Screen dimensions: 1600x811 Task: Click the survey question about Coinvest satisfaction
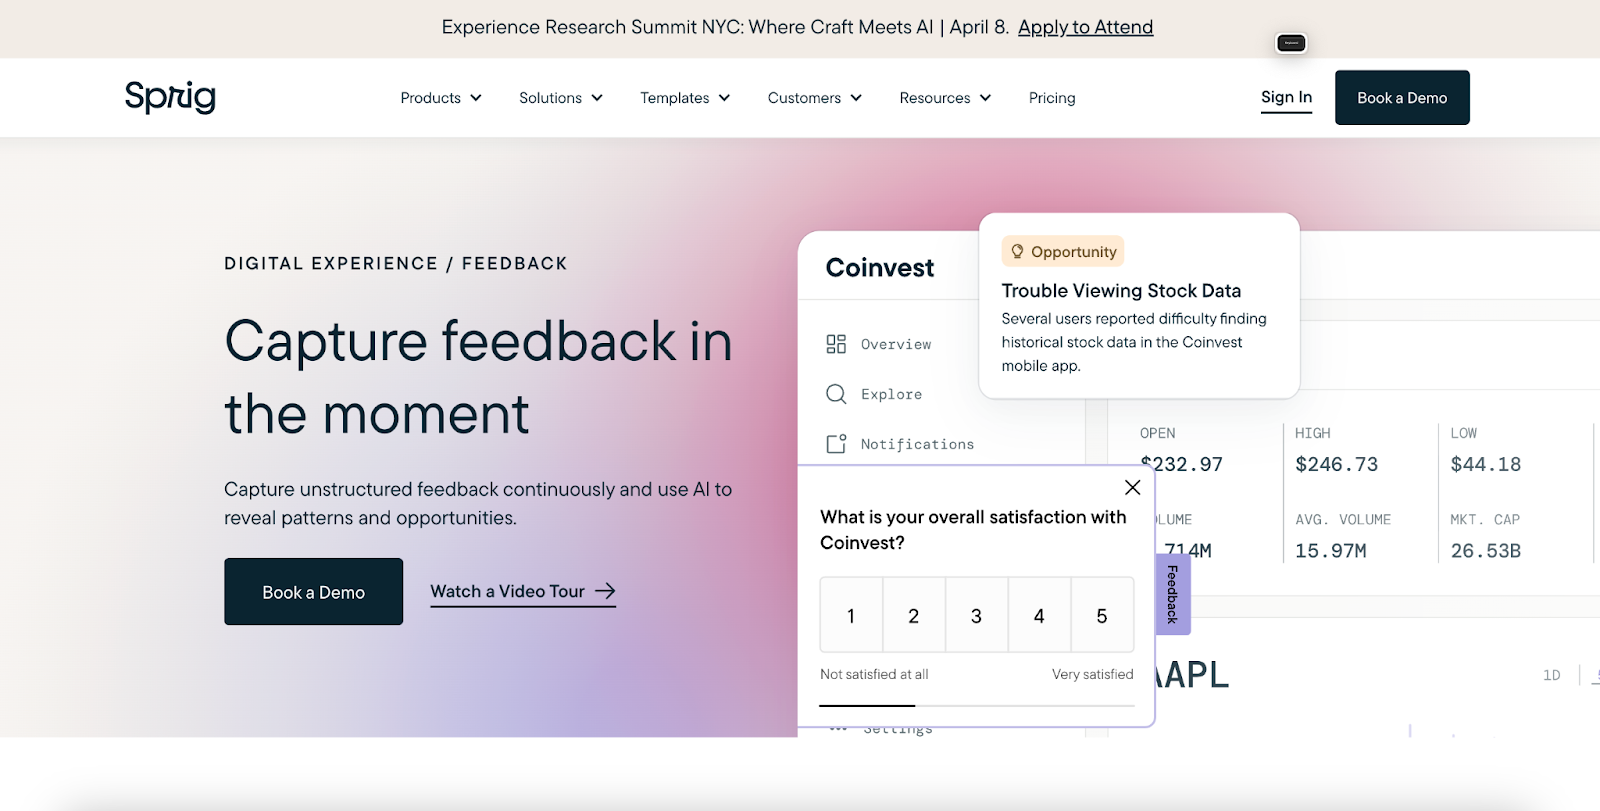[973, 529]
